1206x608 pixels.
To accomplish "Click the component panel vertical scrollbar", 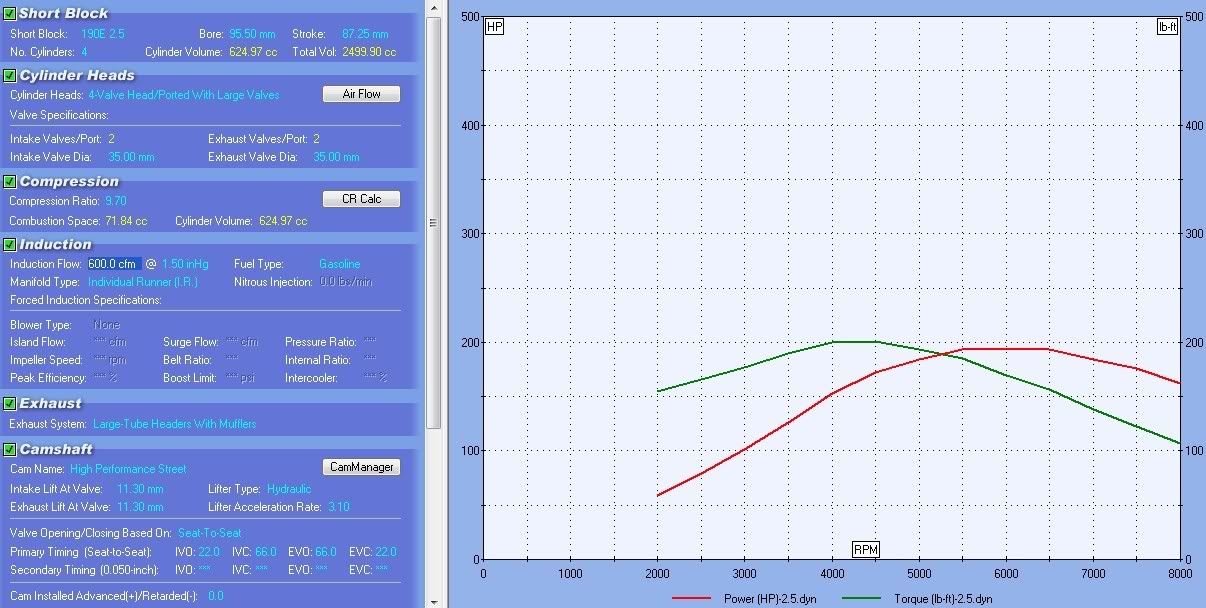I will point(433,222).
